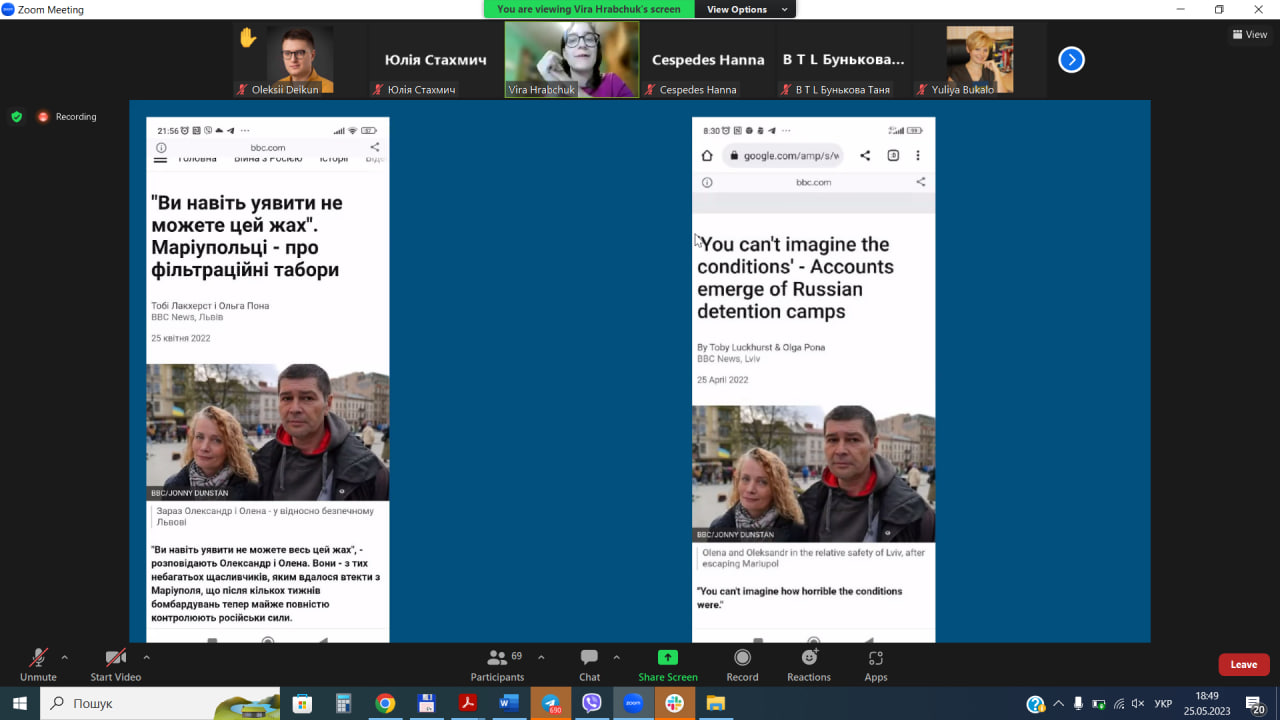
Task: Open Adobe Acrobat from taskbar
Action: click(x=467, y=703)
